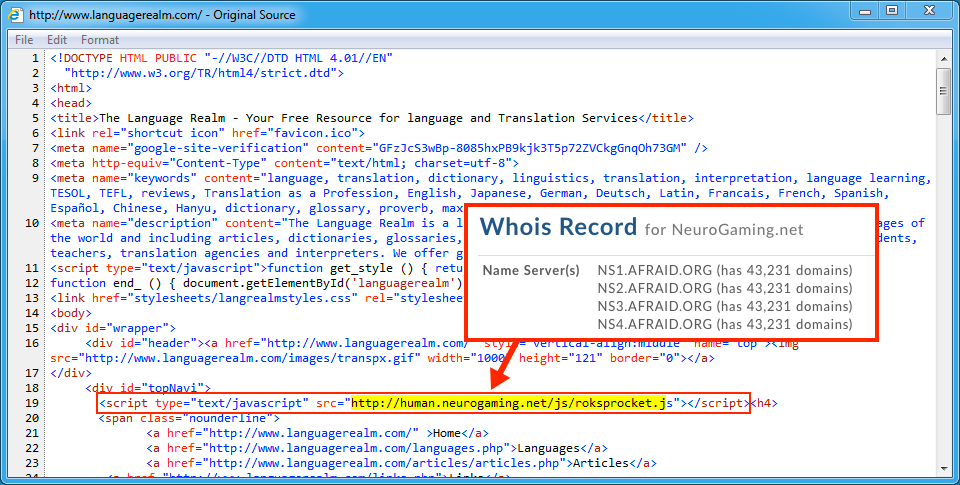Click the body tag on line 14
This screenshot has width=960, height=485.
click(72, 313)
